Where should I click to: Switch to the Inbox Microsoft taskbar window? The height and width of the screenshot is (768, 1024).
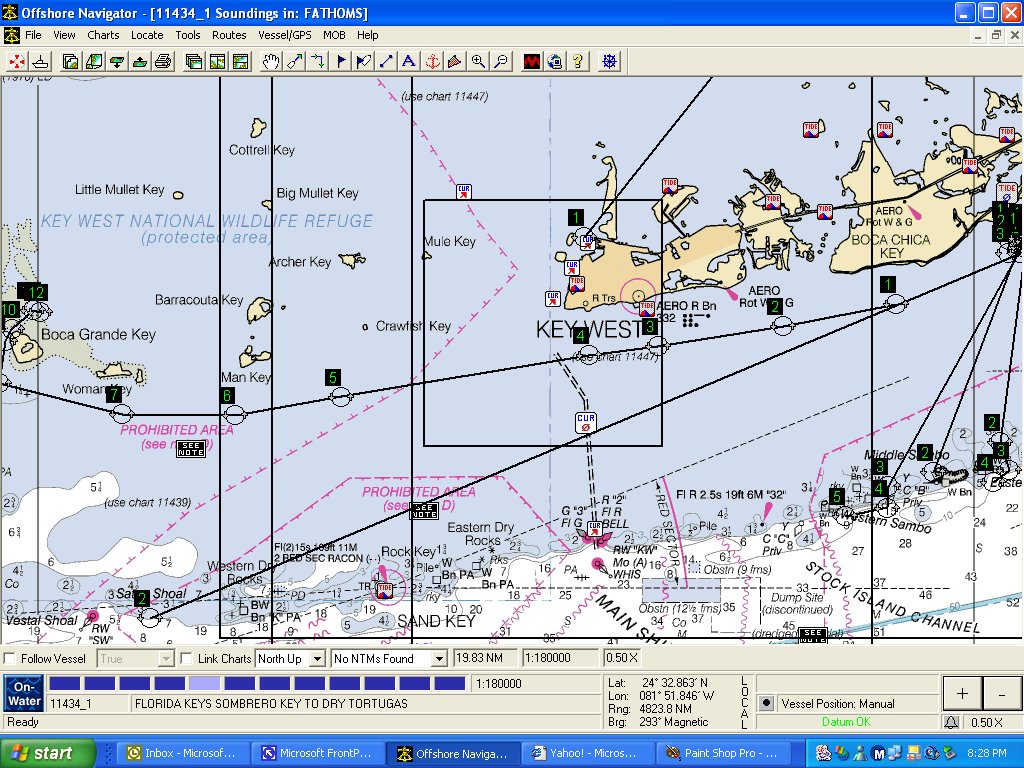pyautogui.click(x=182, y=753)
